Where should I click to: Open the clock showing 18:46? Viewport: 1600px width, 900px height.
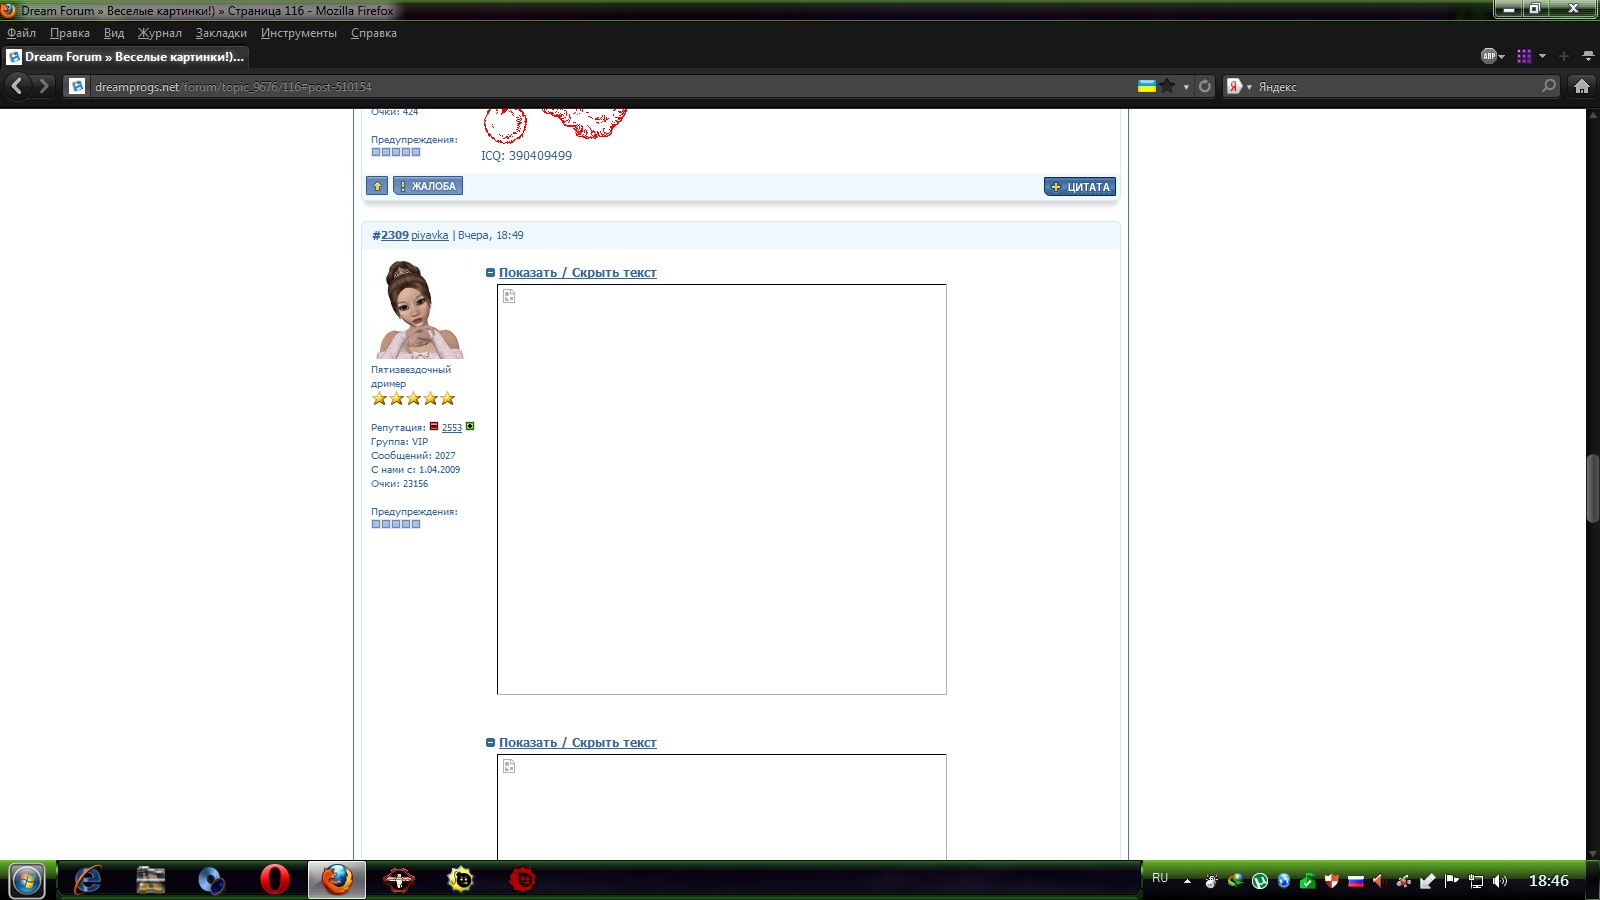1548,881
